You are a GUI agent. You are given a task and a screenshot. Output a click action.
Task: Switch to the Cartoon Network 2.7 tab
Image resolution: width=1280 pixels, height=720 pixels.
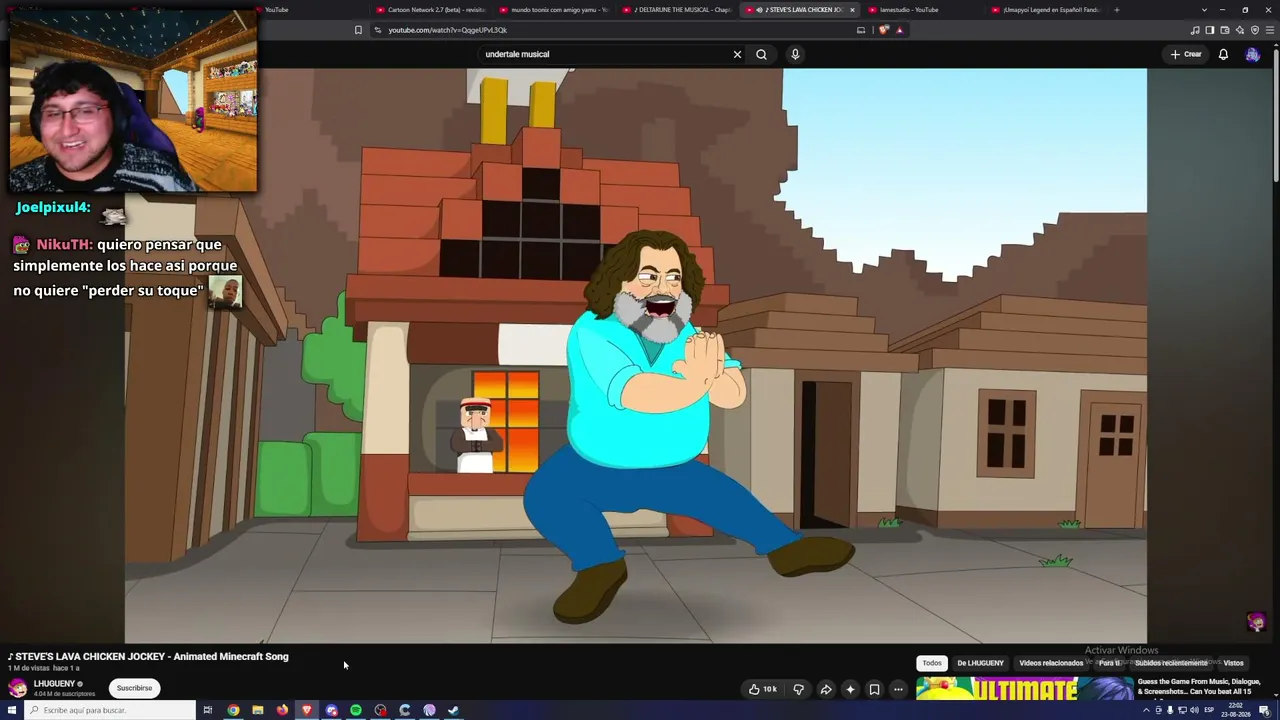pos(432,10)
